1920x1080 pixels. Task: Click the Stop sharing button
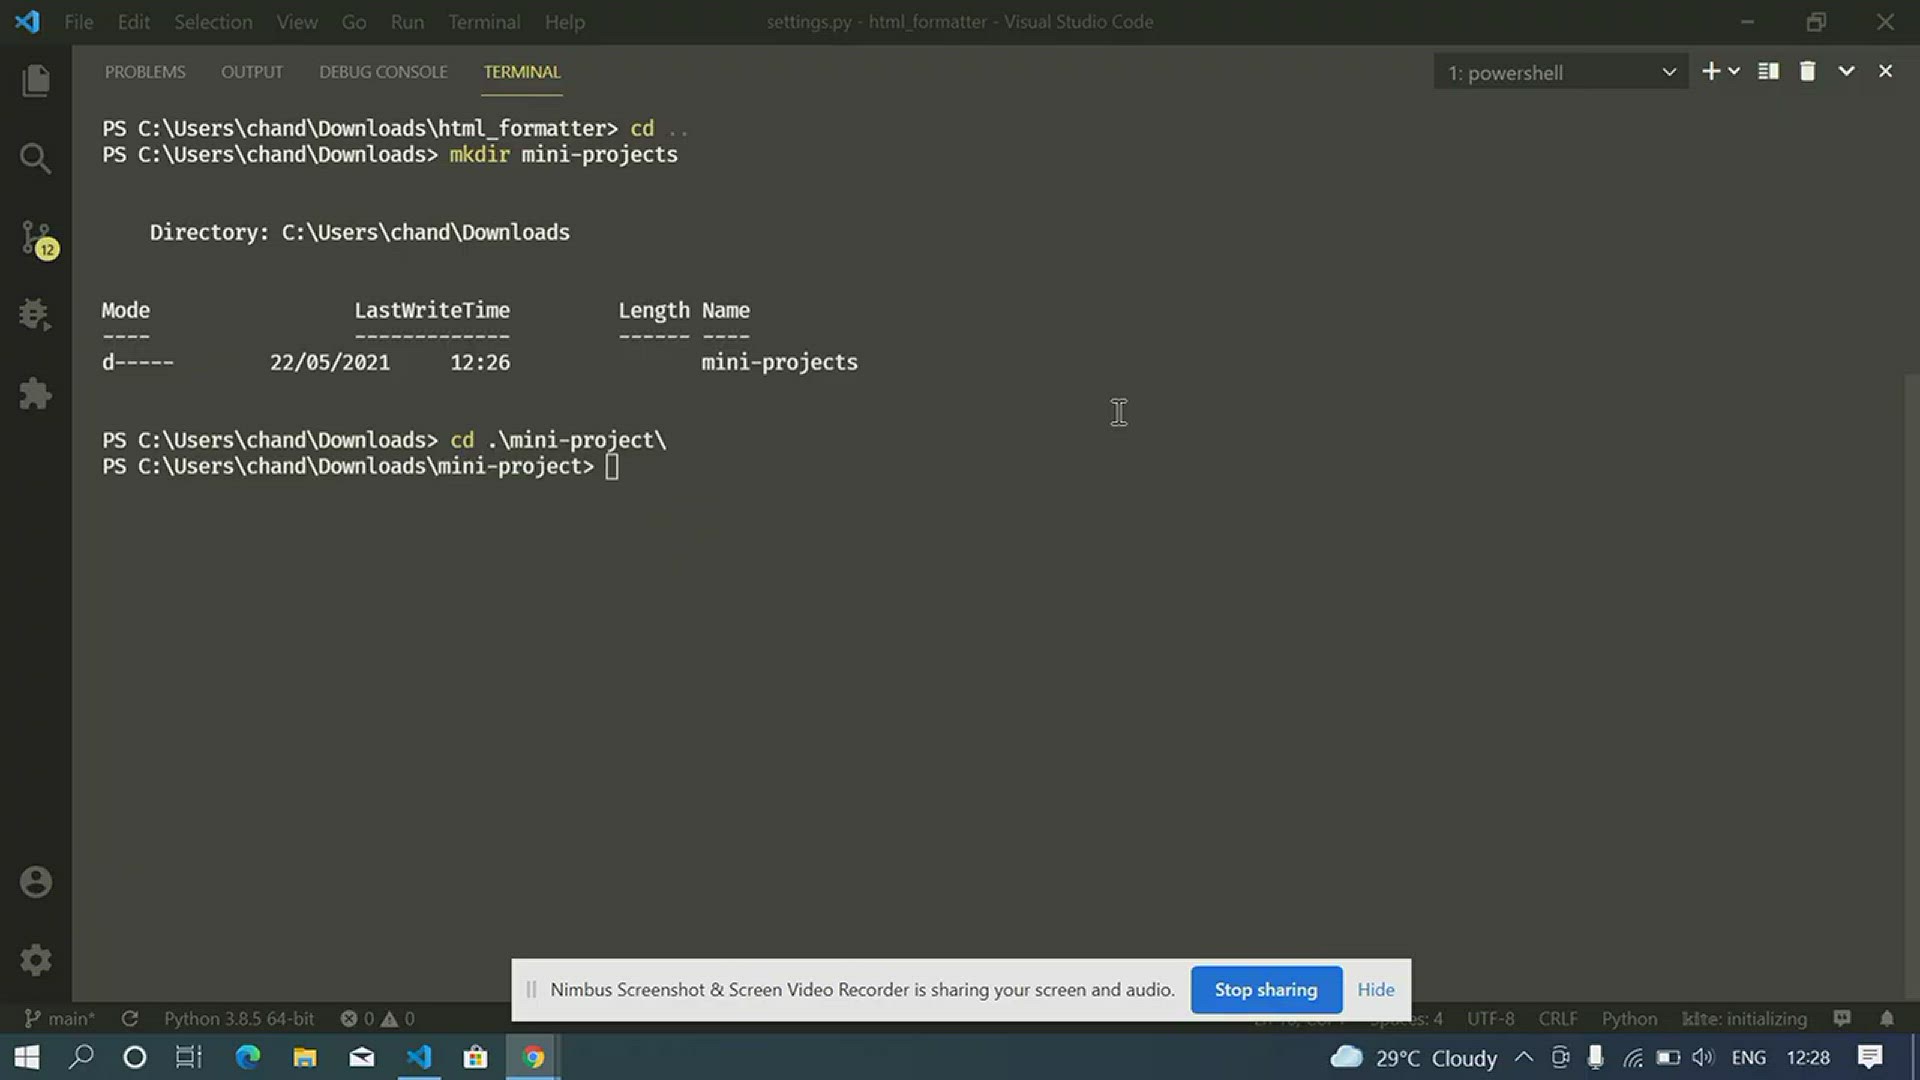tap(1265, 990)
